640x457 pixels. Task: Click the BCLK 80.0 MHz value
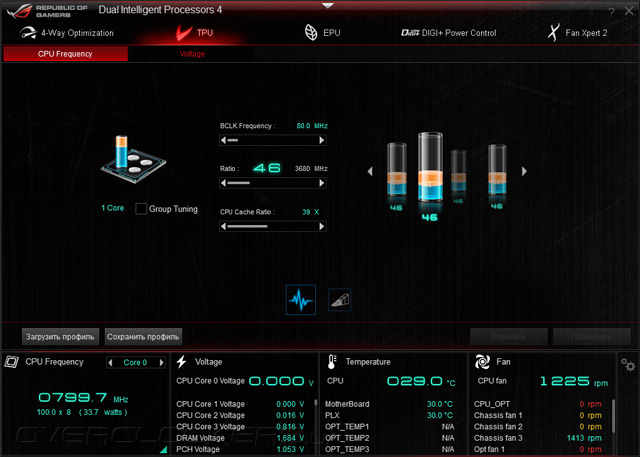click(x=312, y=126)
